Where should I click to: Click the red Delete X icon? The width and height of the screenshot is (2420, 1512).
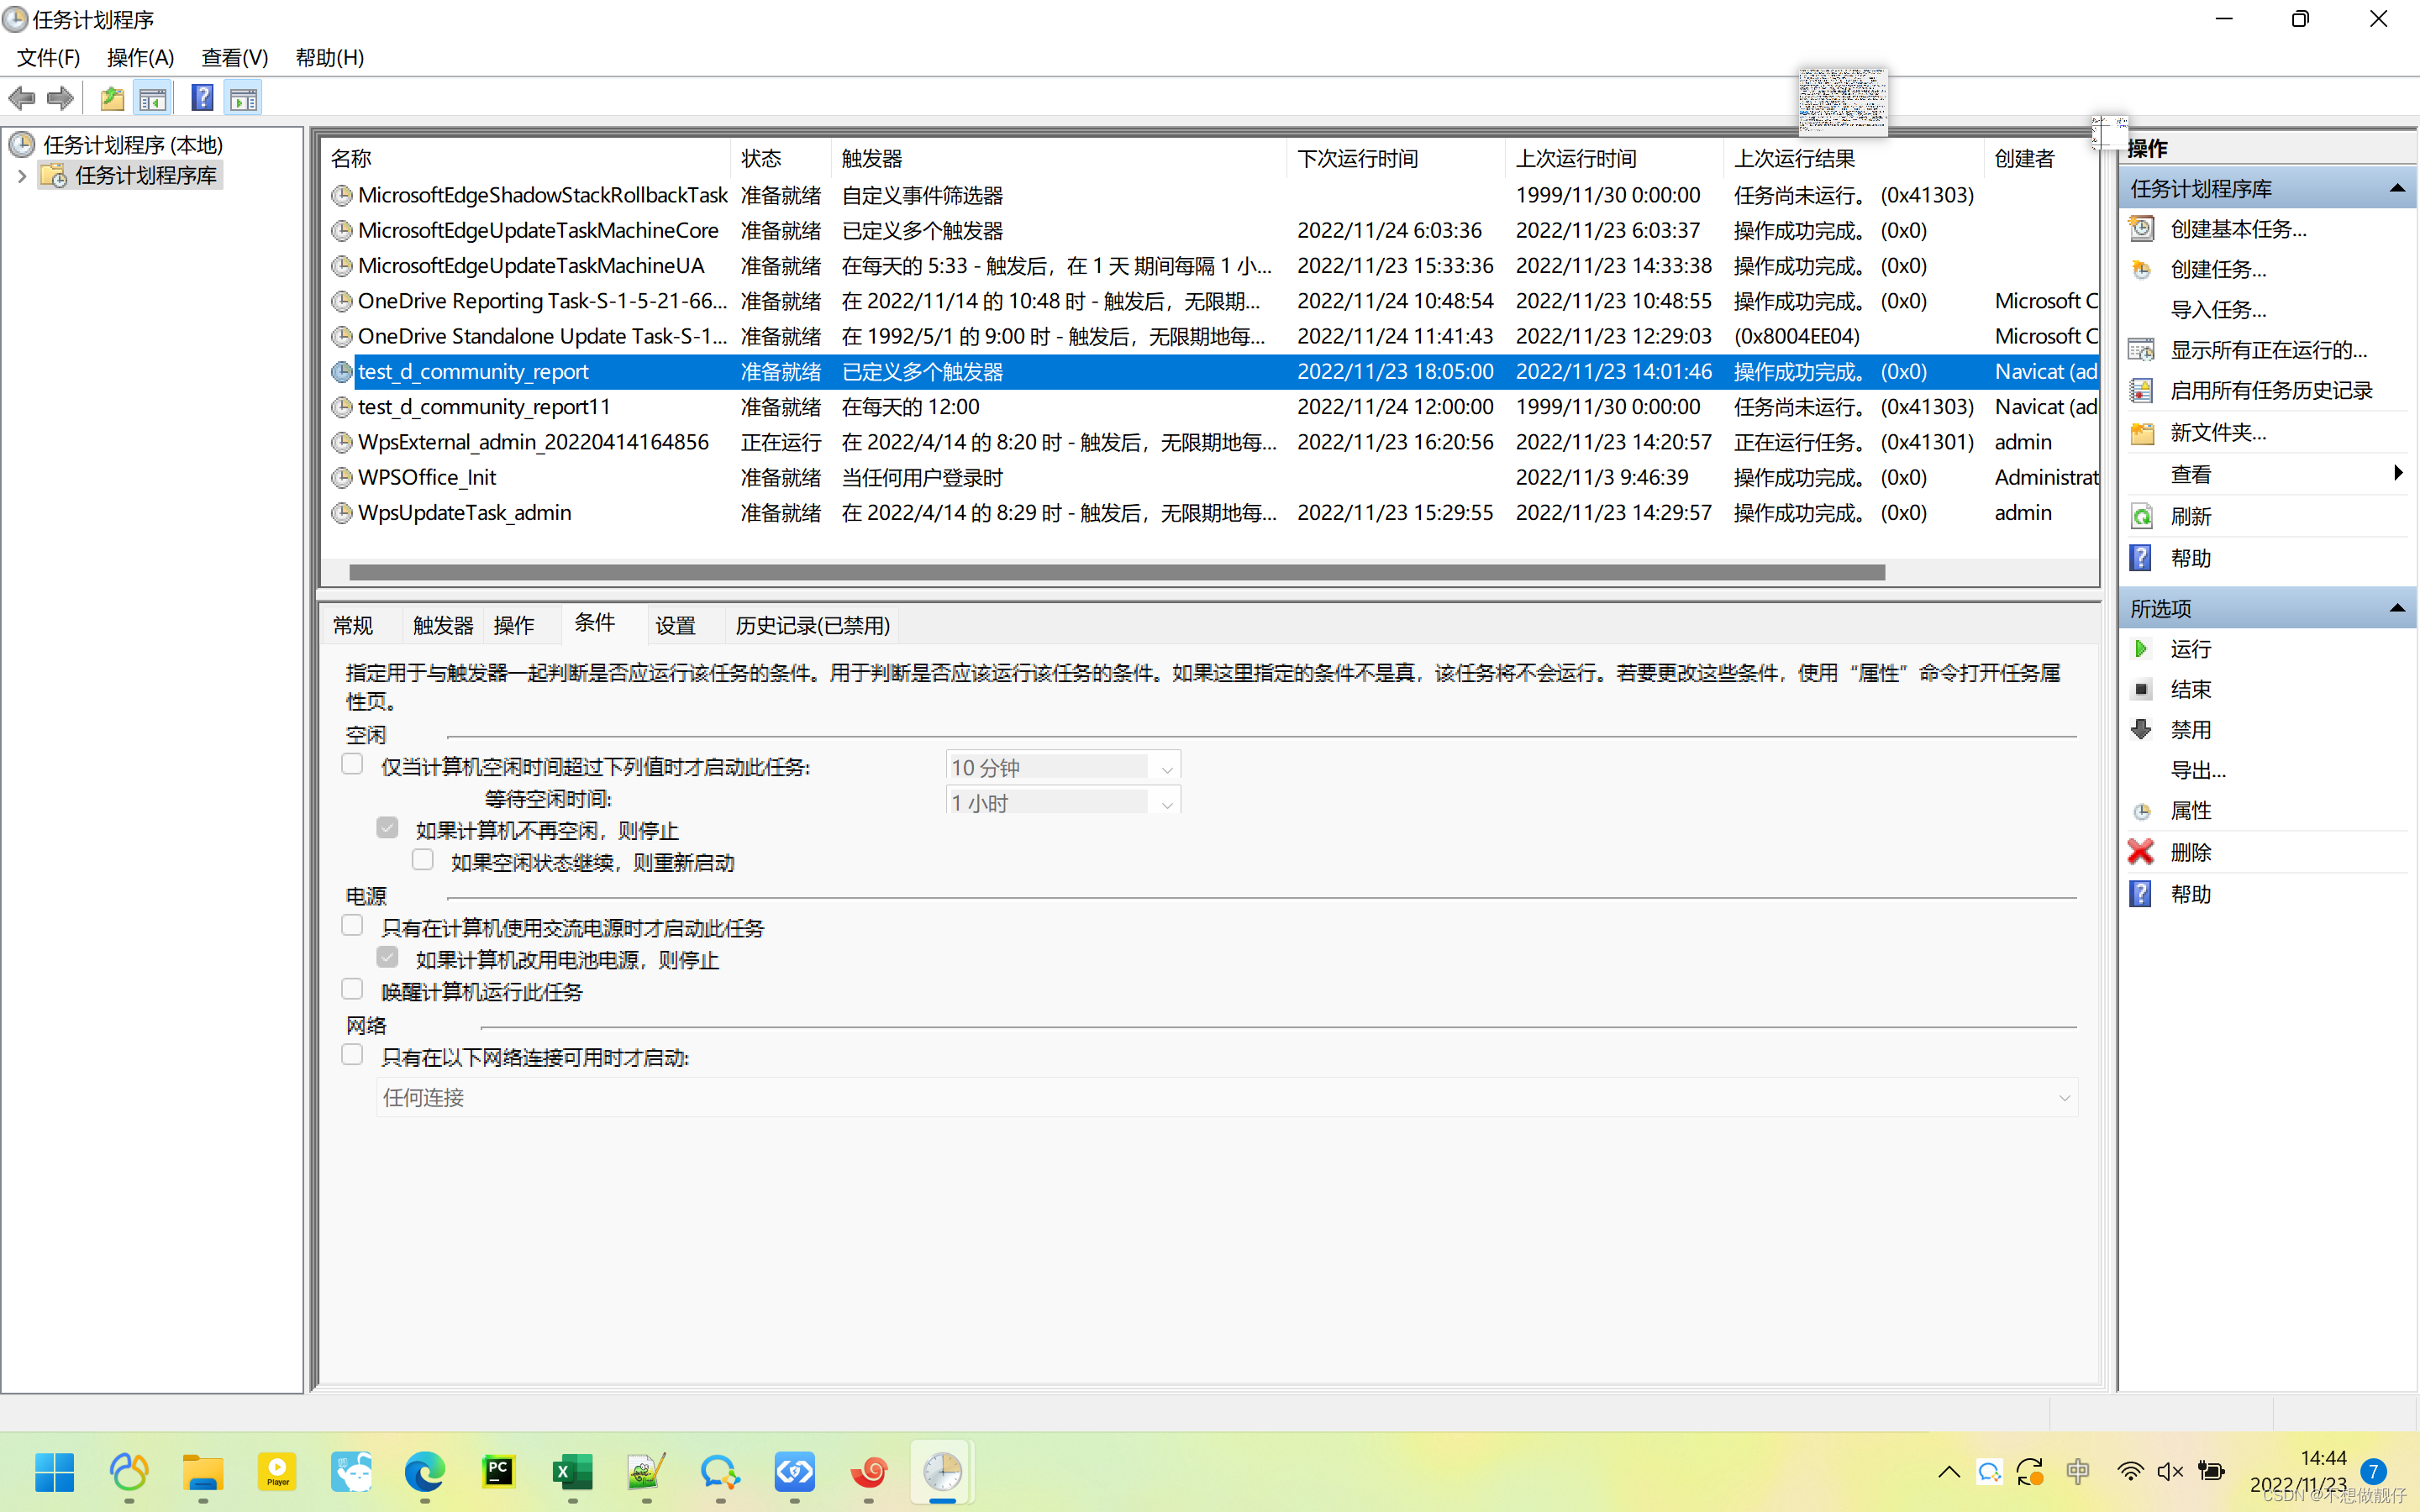(x=2141, y=852)
